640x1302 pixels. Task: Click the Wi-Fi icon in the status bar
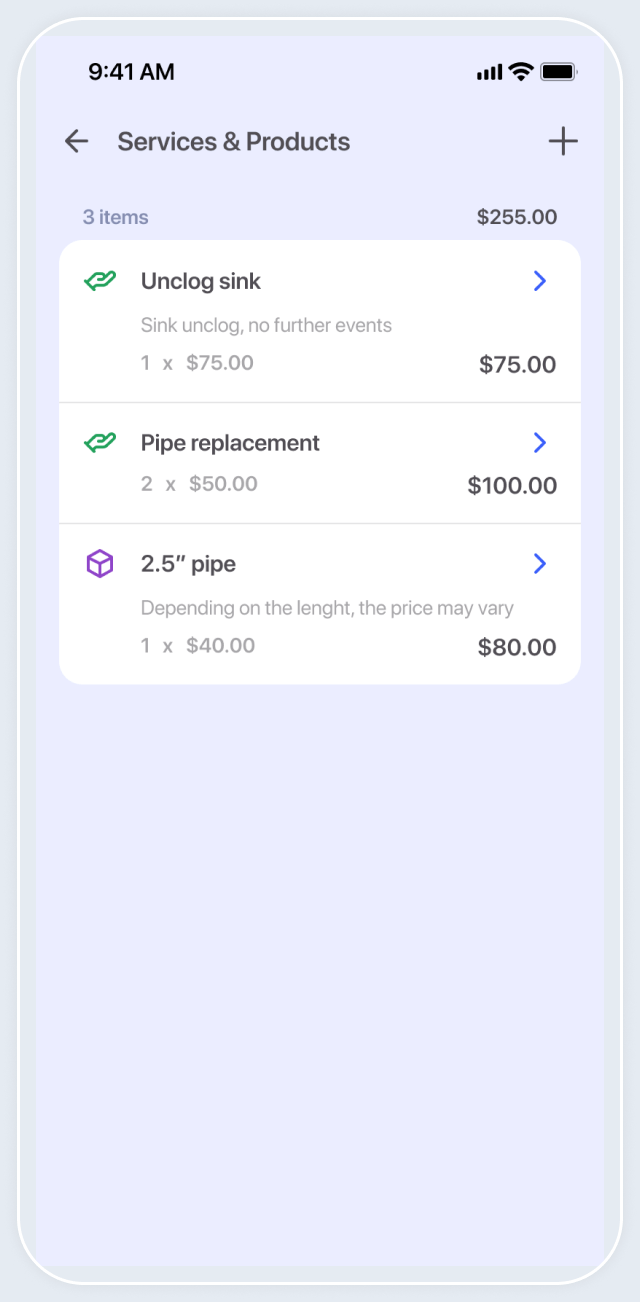click(x=521, y=71)
